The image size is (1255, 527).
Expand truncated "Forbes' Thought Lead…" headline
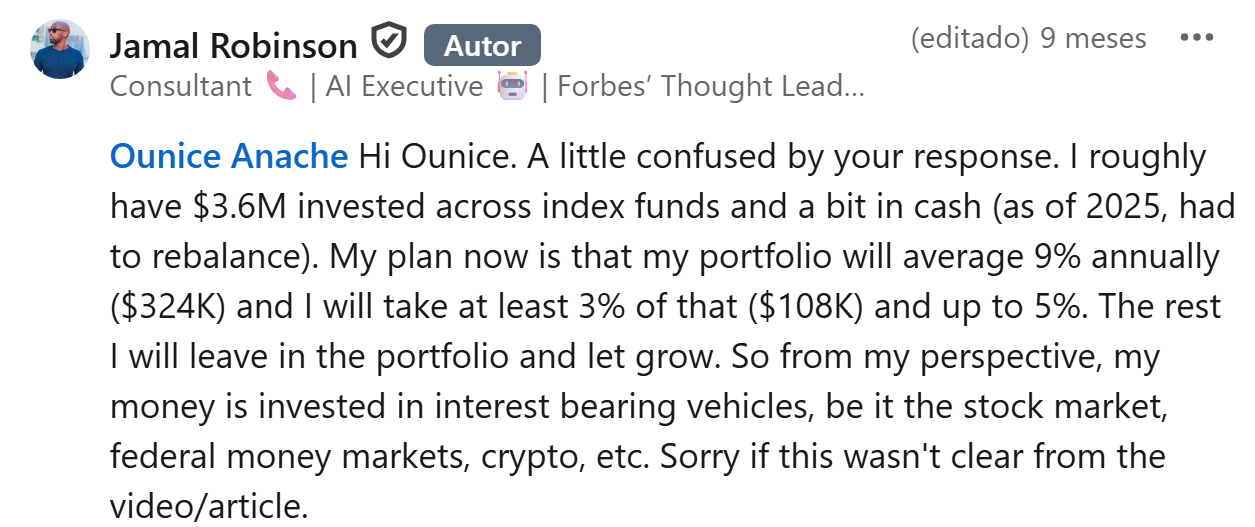point(710,87)
